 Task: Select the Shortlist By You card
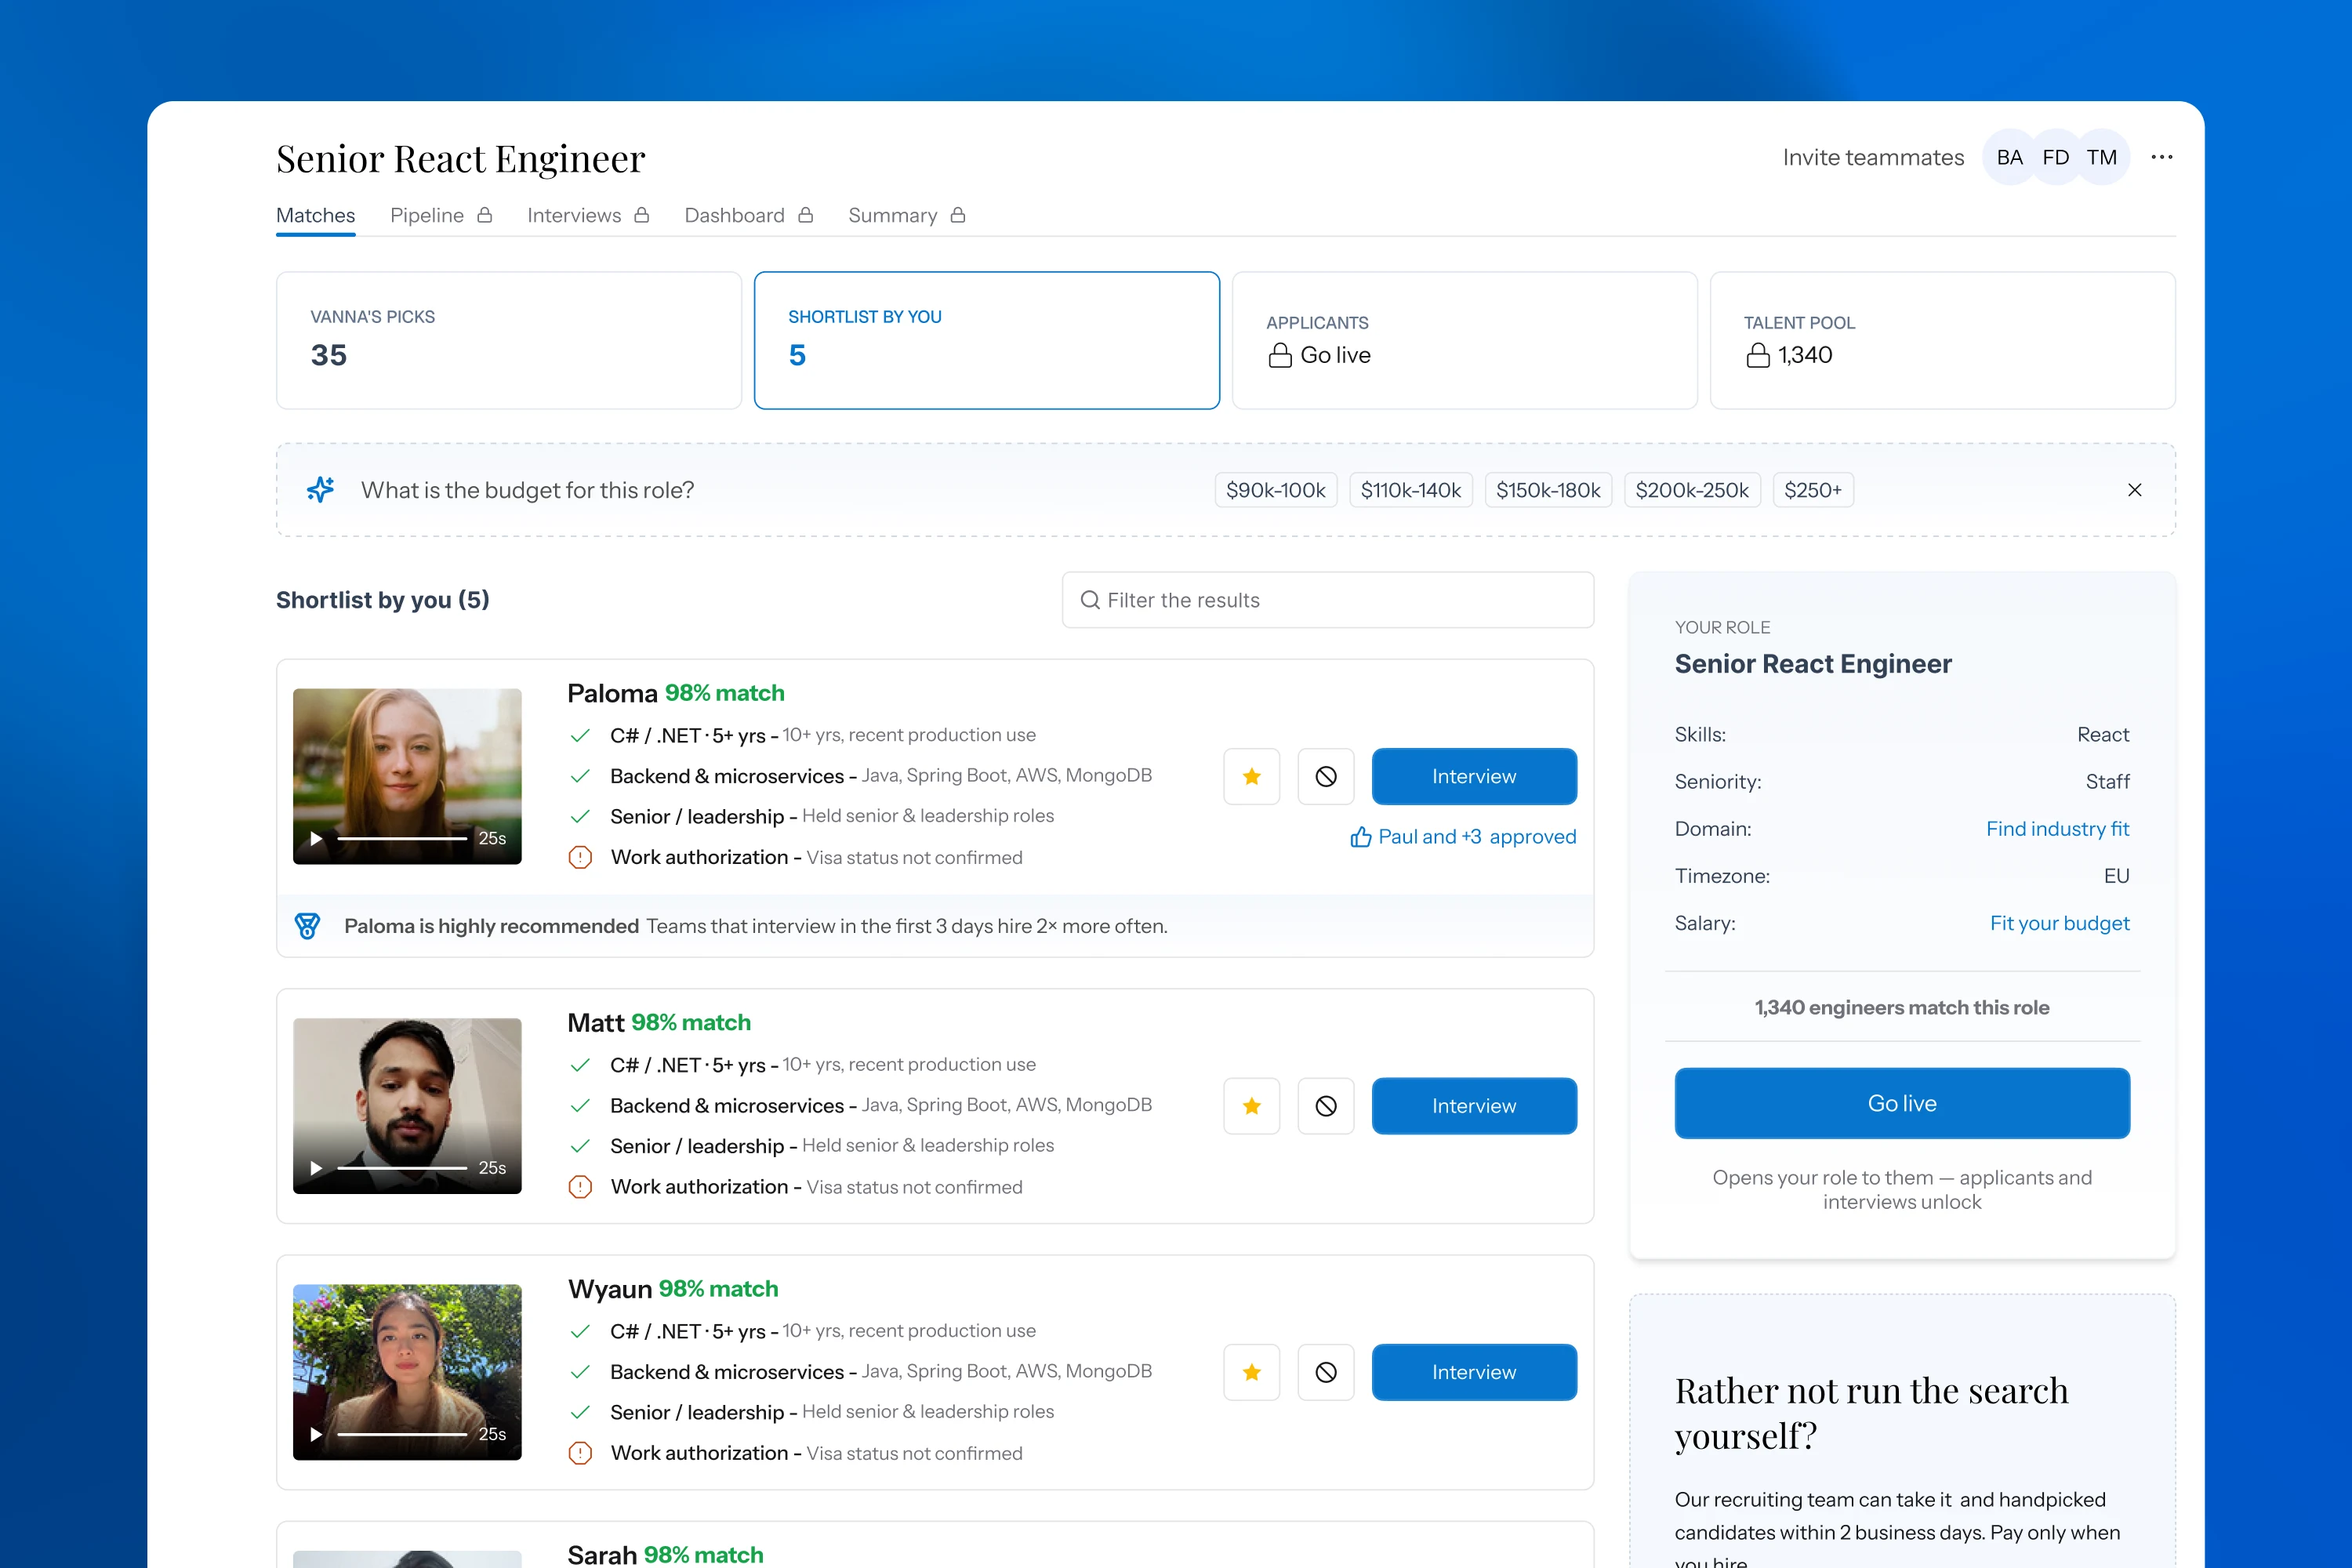click(987, 340)
